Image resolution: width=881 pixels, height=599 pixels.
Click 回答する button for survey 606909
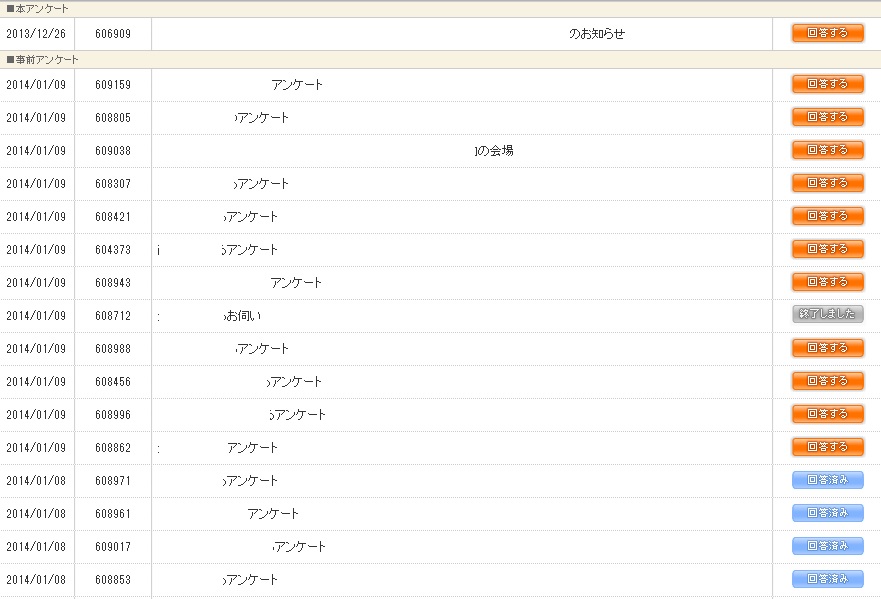pos(827,33)
